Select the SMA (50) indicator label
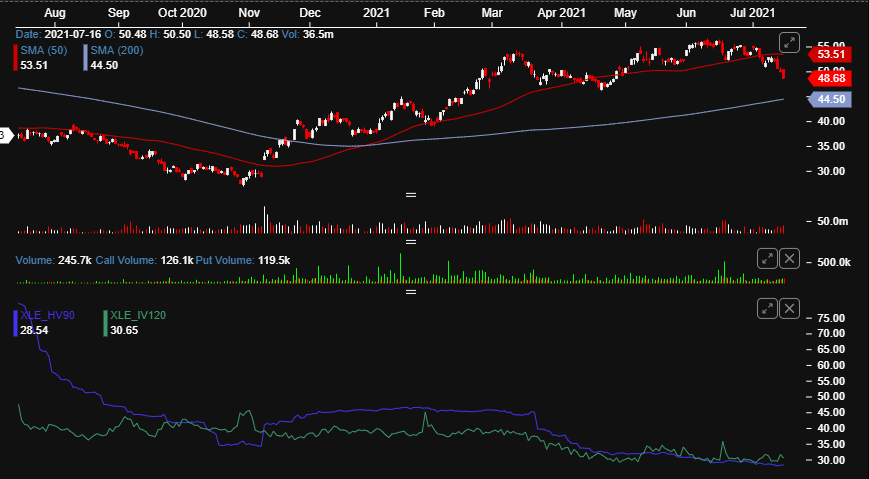This screenshot has height=479, width=869. 44,50
